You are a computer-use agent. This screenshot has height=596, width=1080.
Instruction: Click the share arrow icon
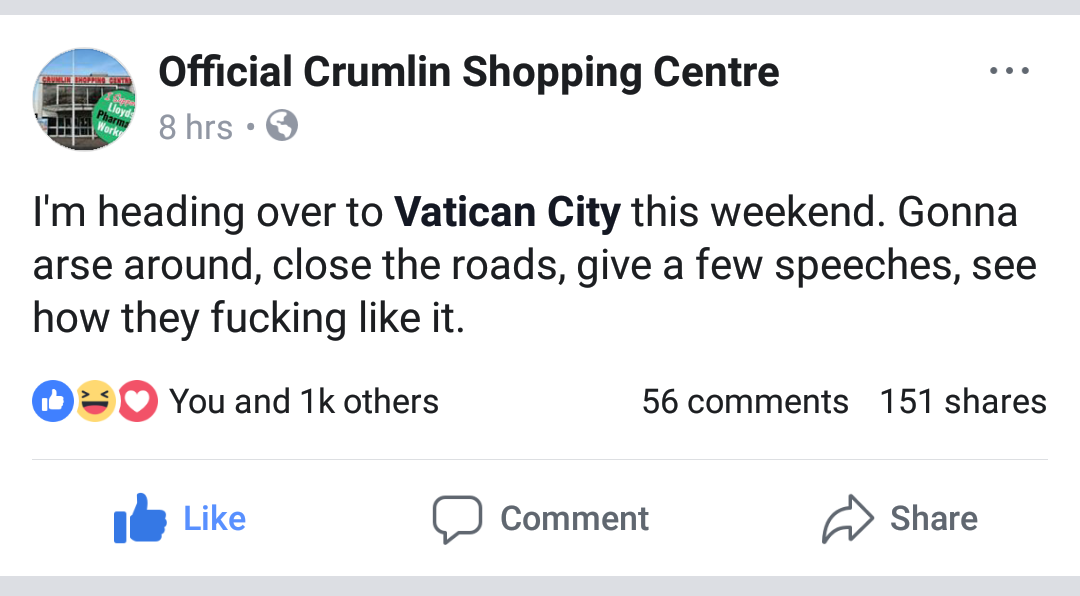pyautogui.click(x=848, y=518)
